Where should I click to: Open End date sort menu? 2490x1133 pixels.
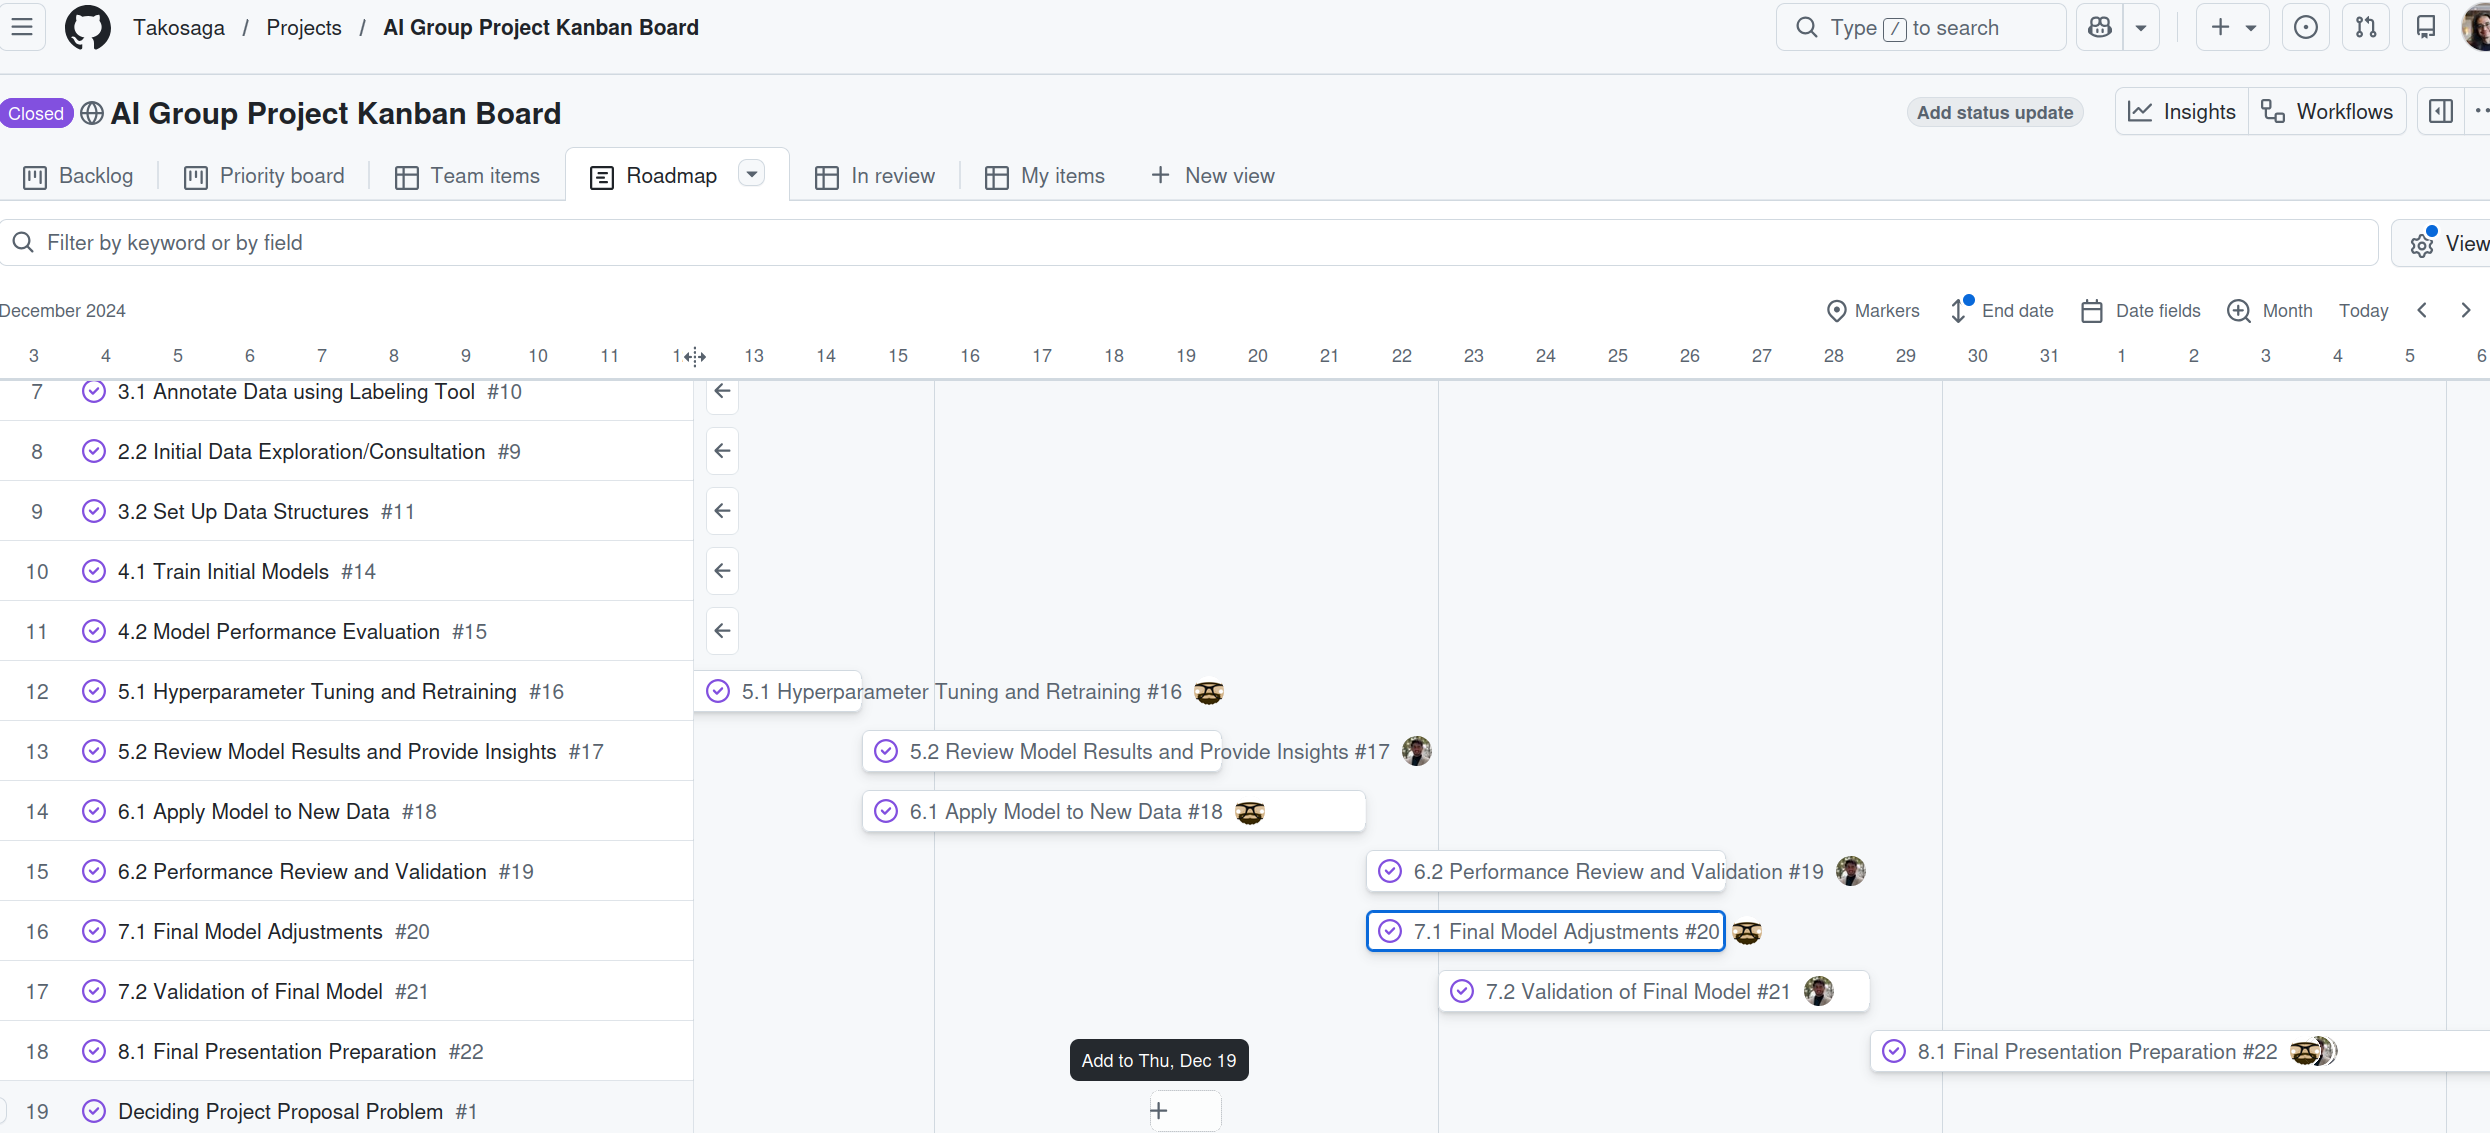tap(2002, 311)
